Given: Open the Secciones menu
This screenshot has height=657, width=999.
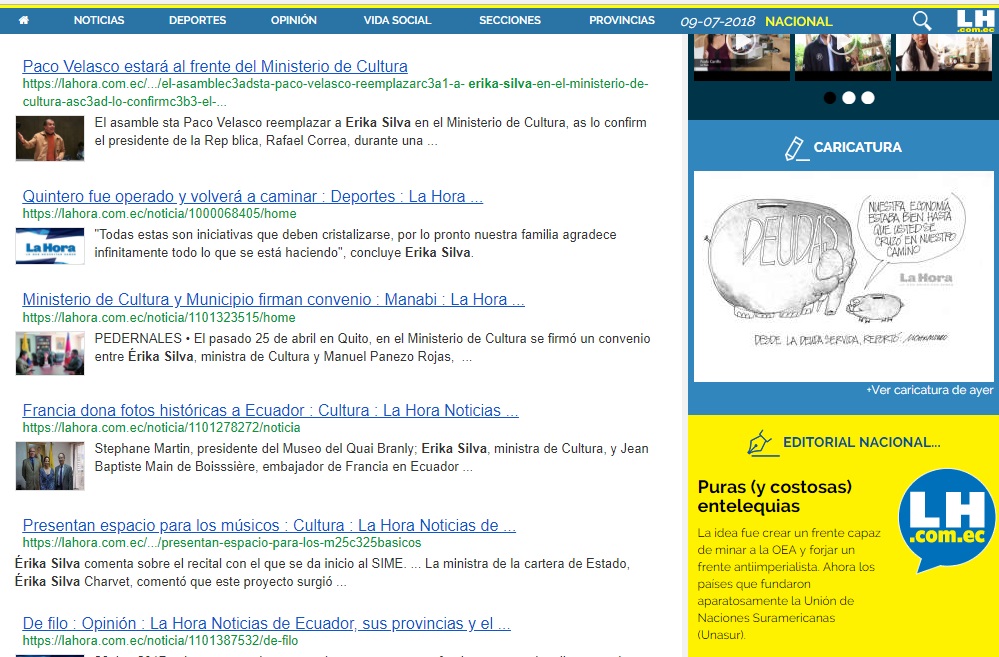Looking at the screenshot, I should (x=509, y=20).
